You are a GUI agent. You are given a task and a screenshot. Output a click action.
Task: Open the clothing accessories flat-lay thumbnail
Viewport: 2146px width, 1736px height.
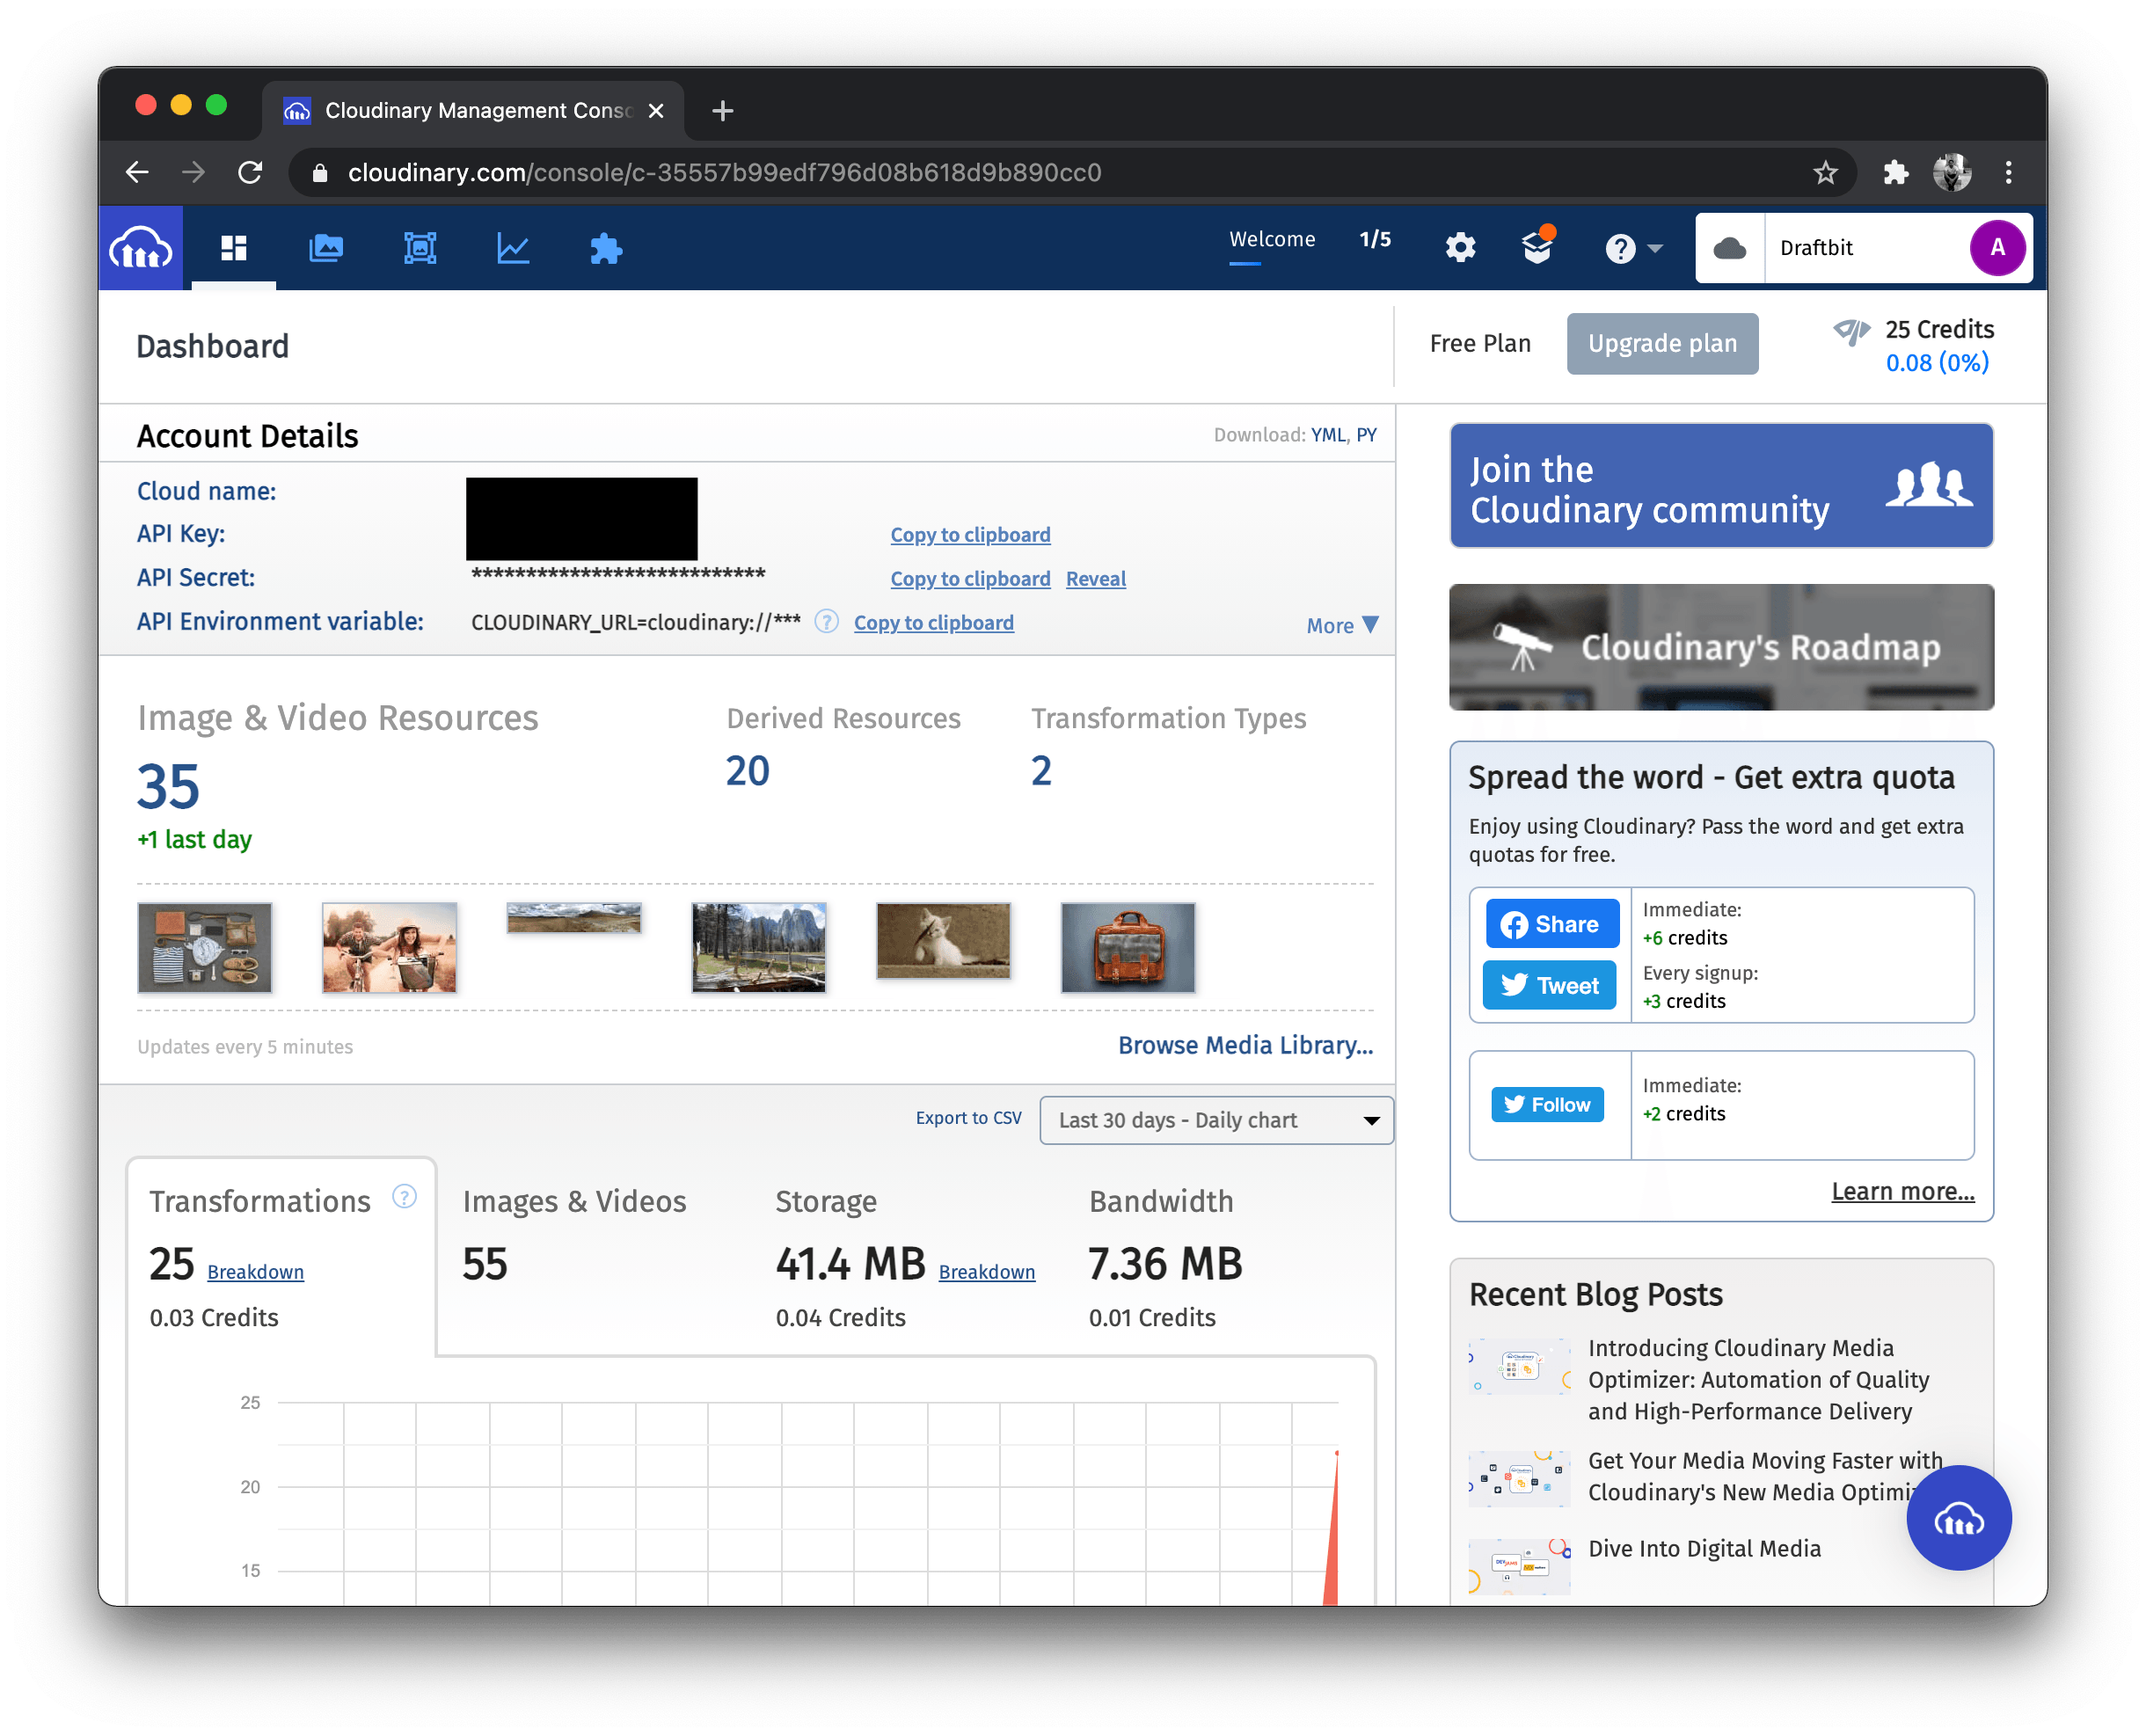204,947
